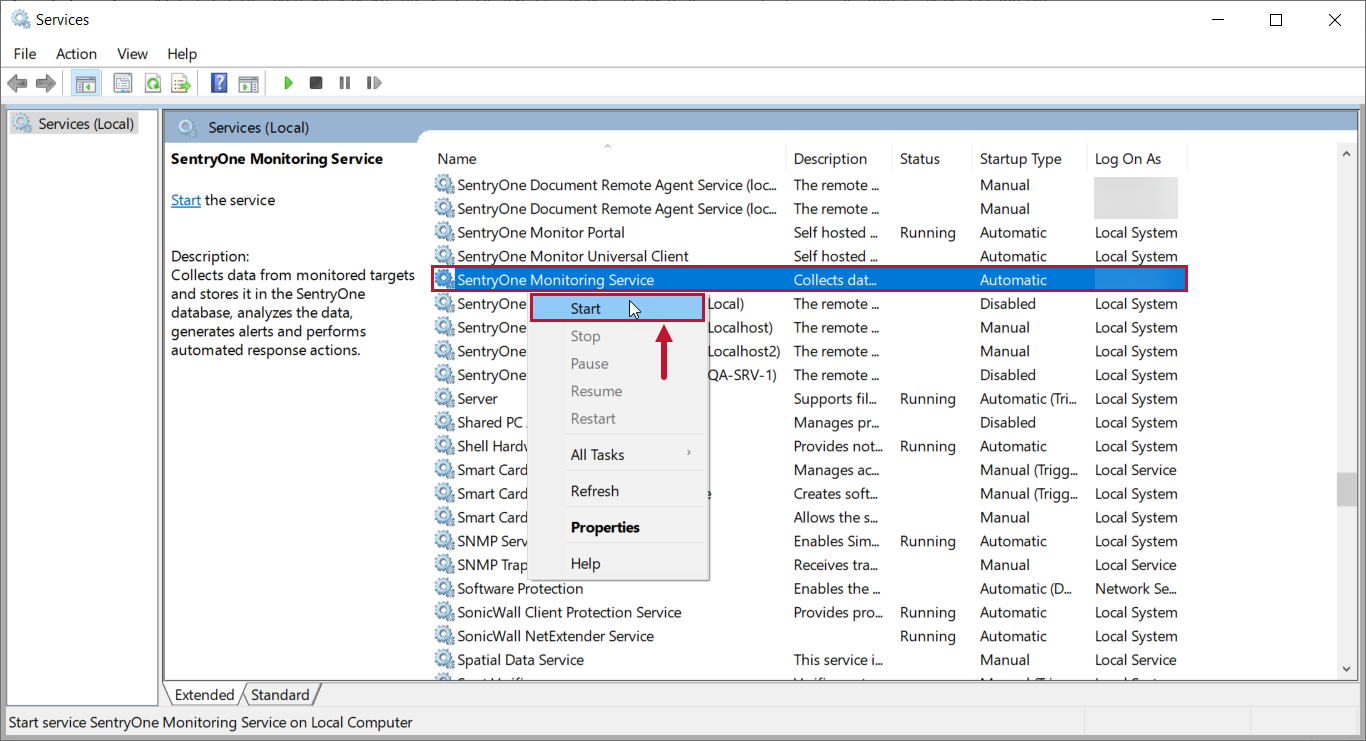
Task: Click the Start the service link
Action: tap(186, 200)
